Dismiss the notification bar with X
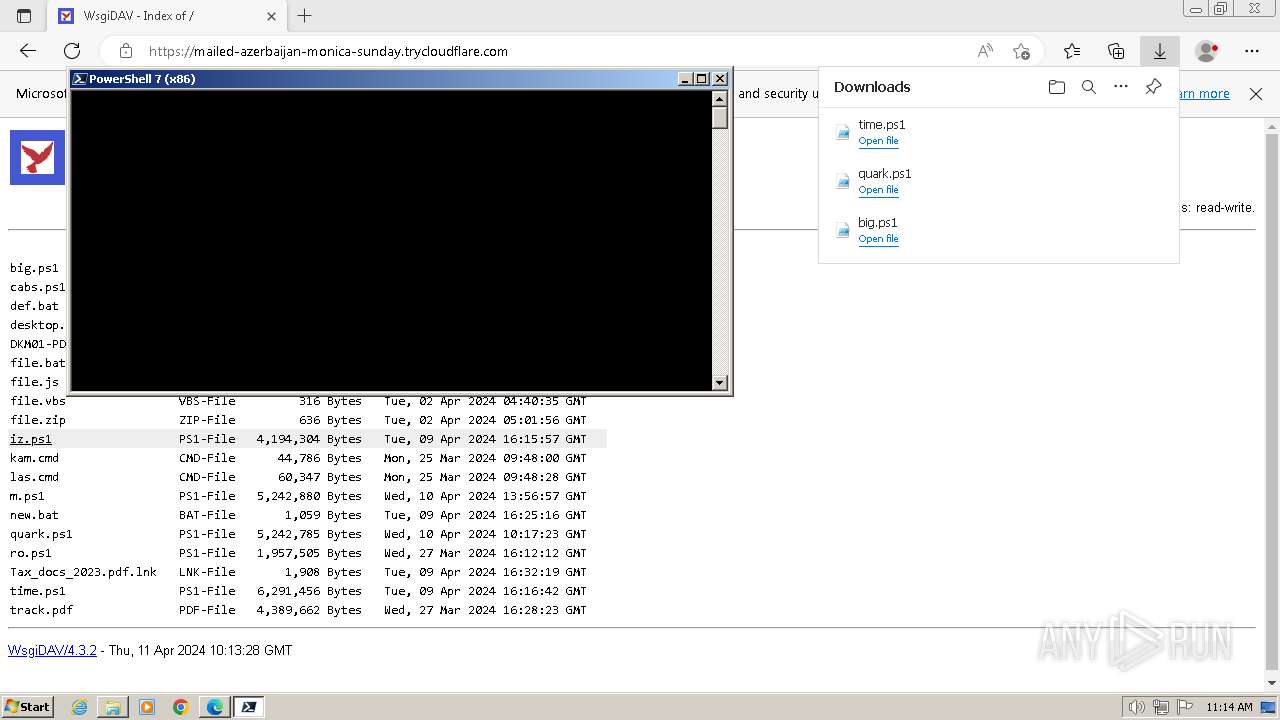The width and height of the screenshot is (1280, 720). point(1256,94)
